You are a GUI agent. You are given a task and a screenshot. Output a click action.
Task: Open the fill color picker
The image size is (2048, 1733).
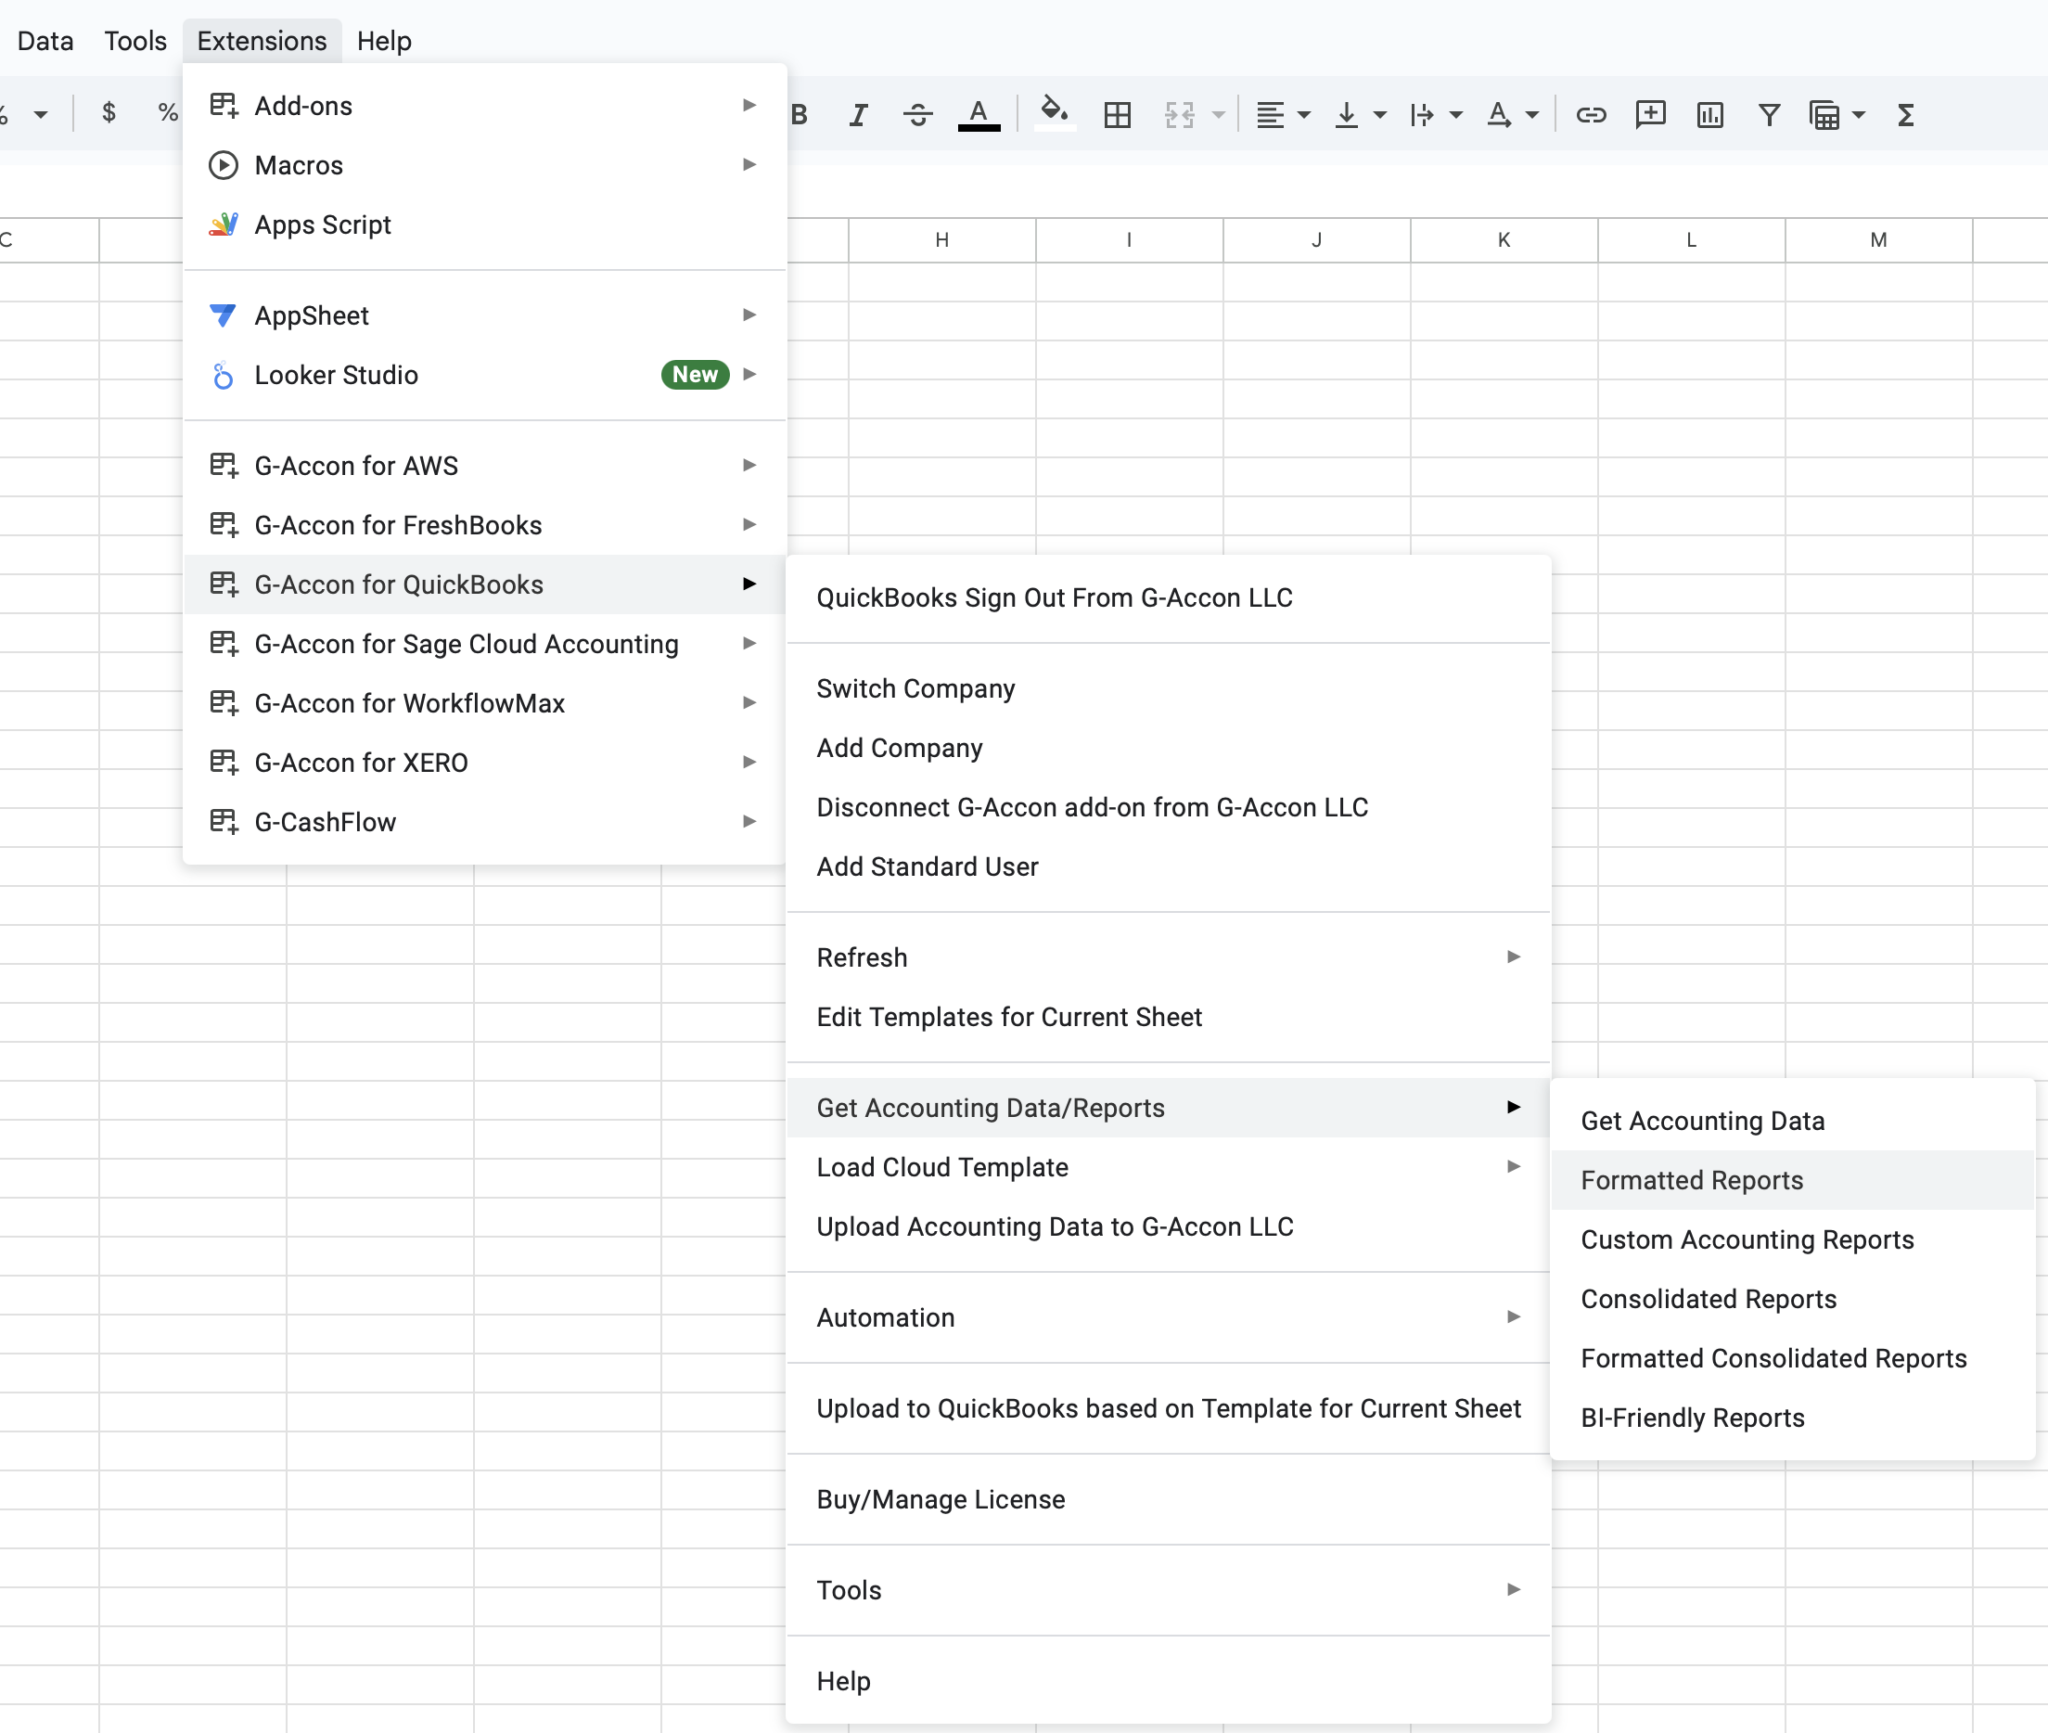point(1054,113)
